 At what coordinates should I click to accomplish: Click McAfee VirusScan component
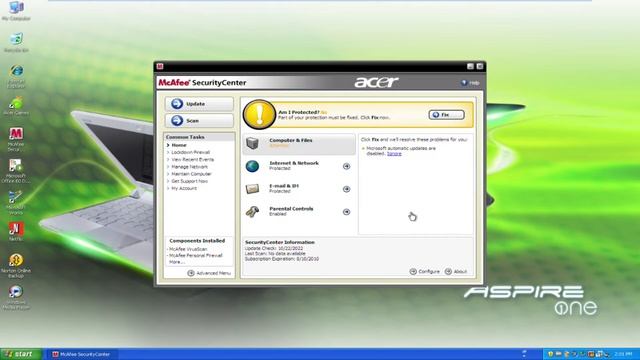188,249
